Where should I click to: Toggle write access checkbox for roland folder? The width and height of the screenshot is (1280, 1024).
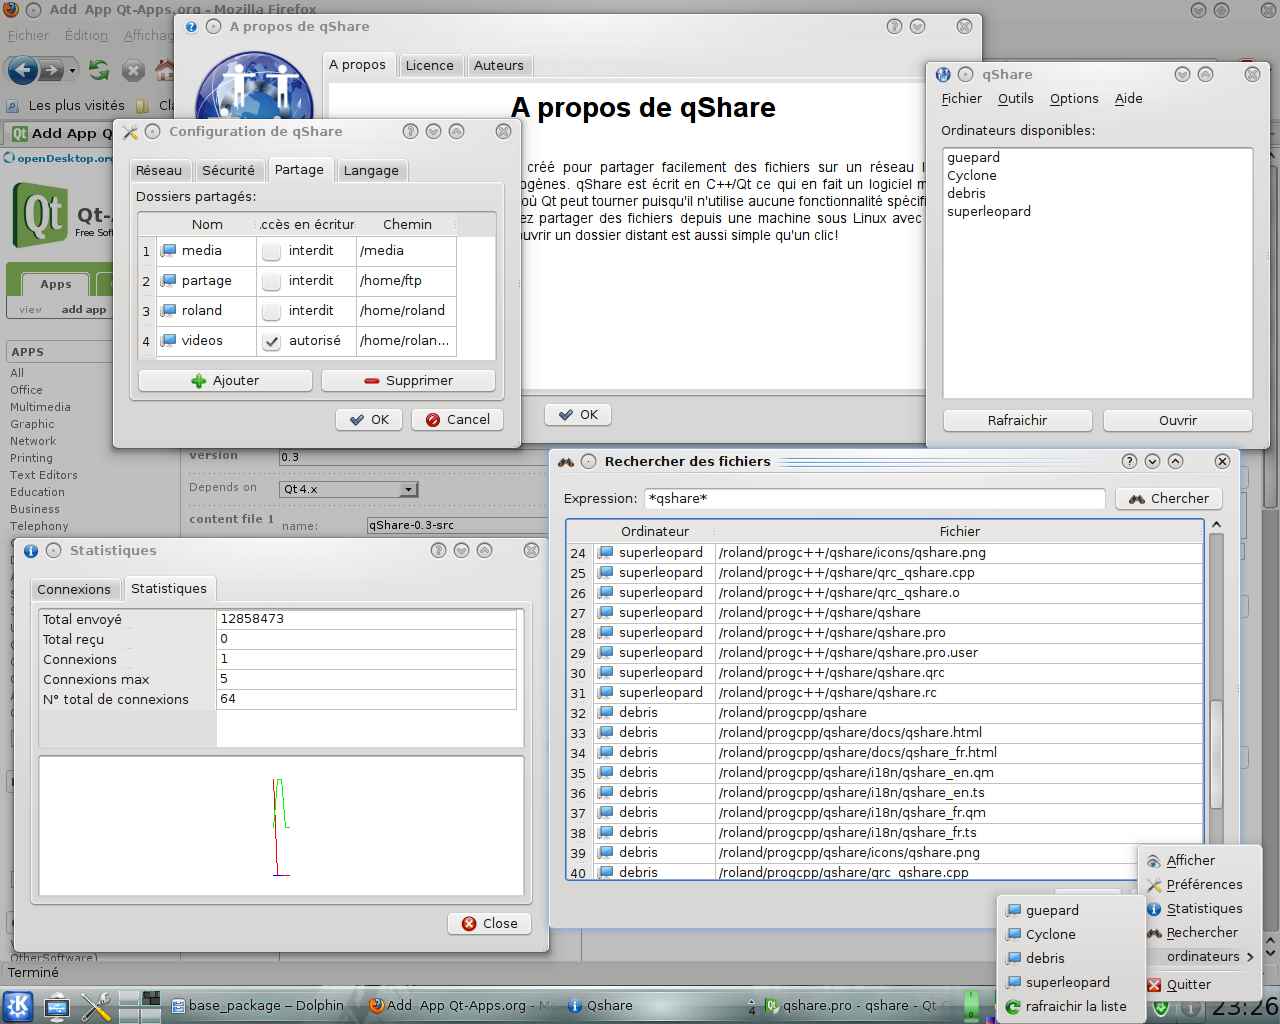(x=271, y=311)
